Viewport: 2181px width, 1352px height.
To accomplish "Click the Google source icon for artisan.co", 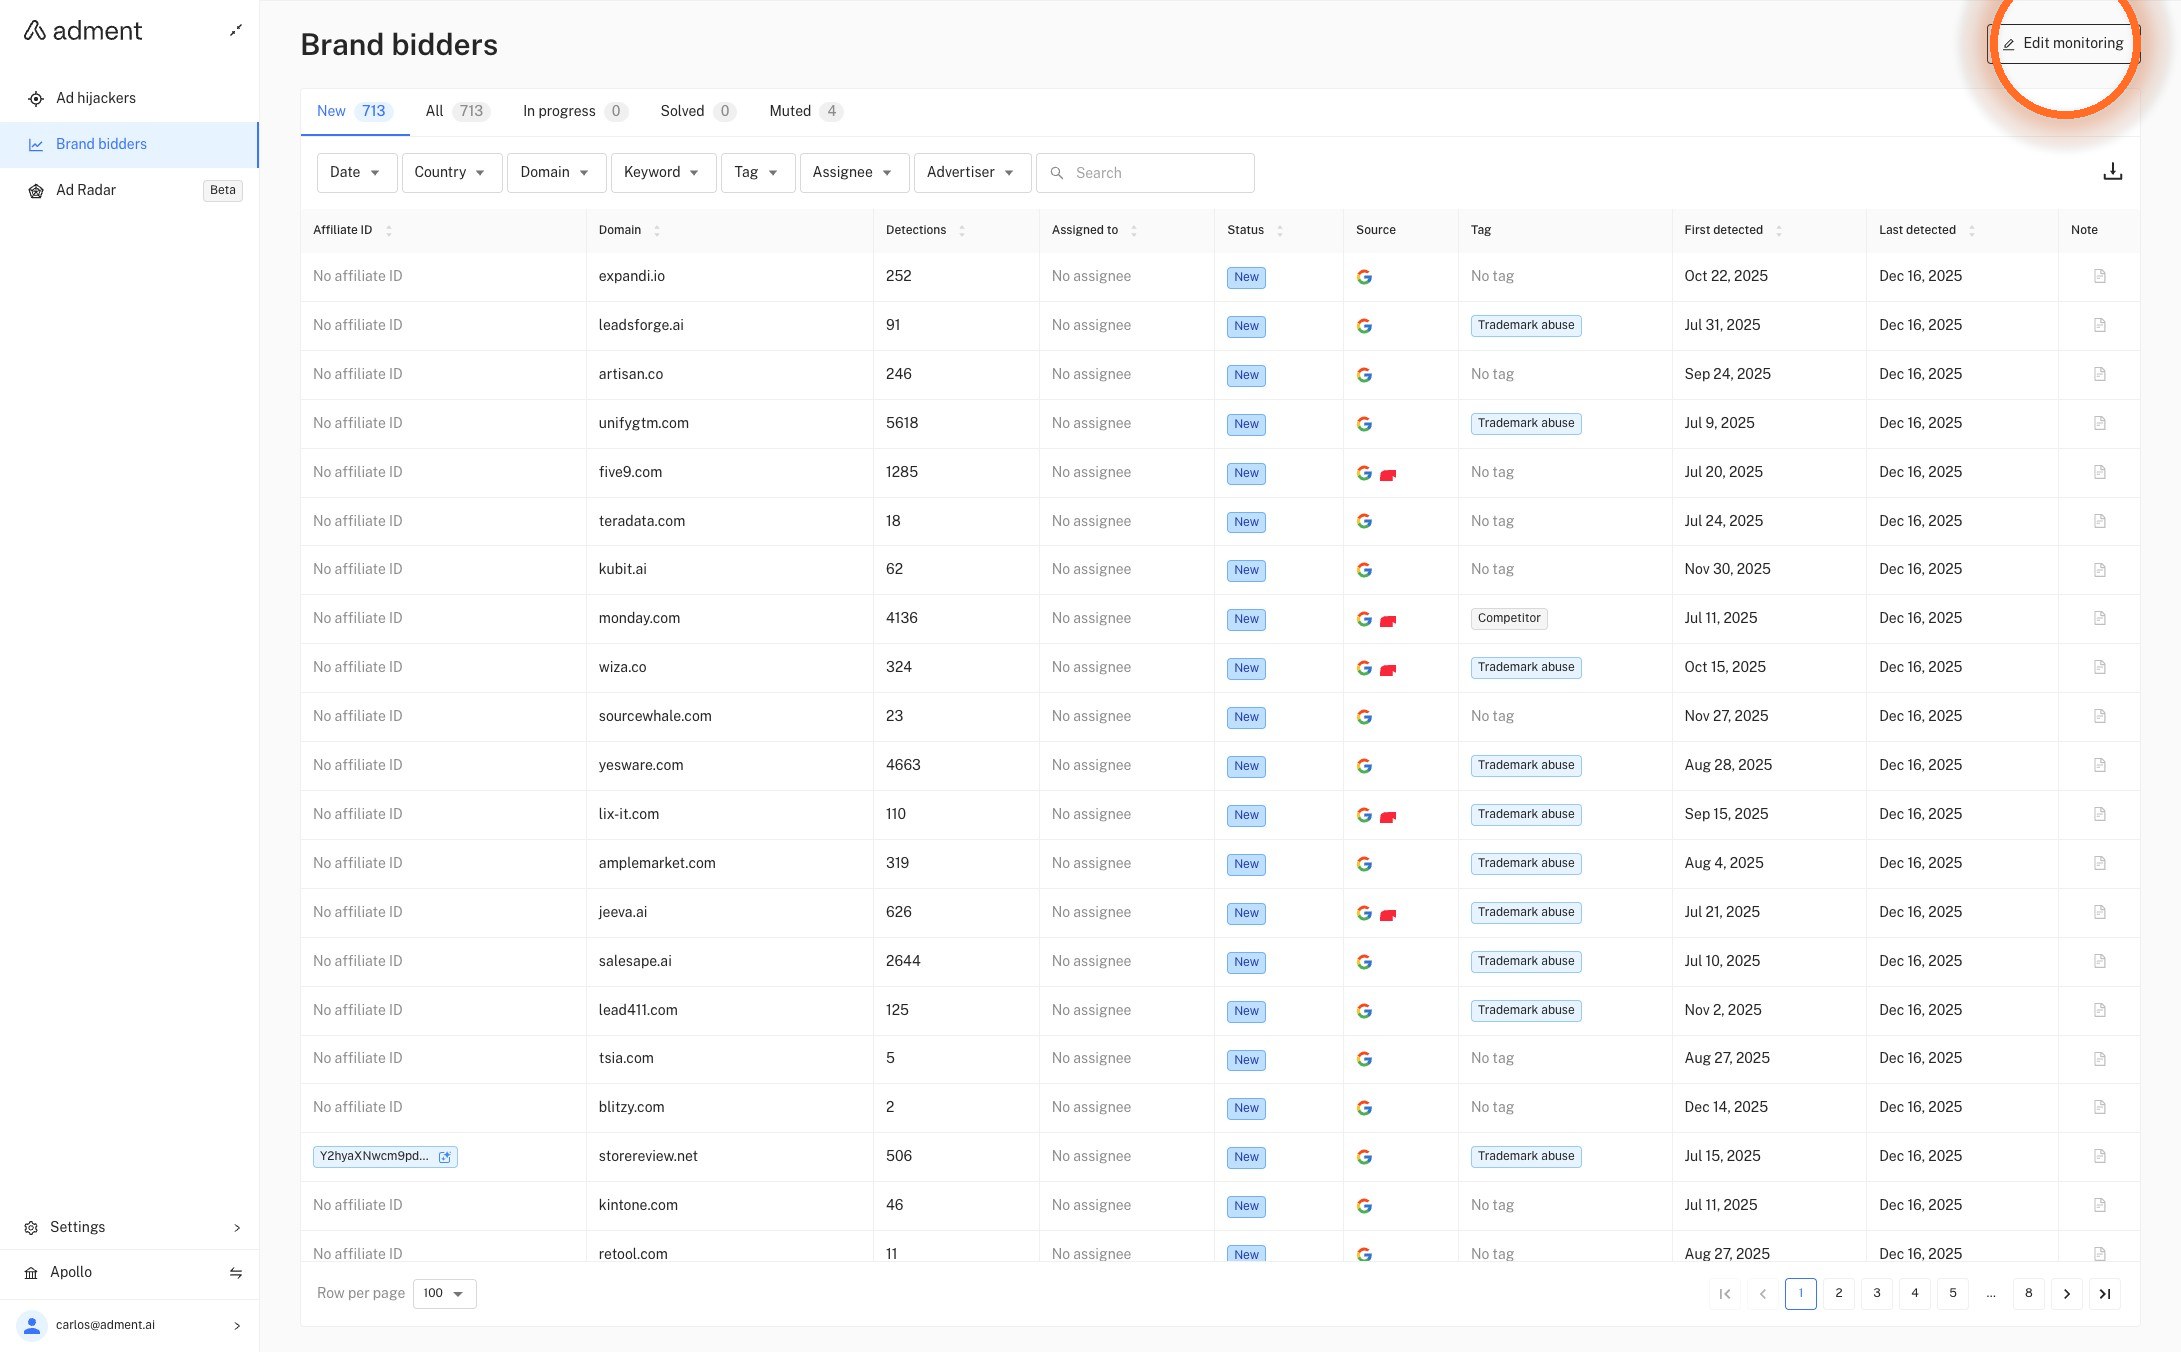I will (1364, 375).
